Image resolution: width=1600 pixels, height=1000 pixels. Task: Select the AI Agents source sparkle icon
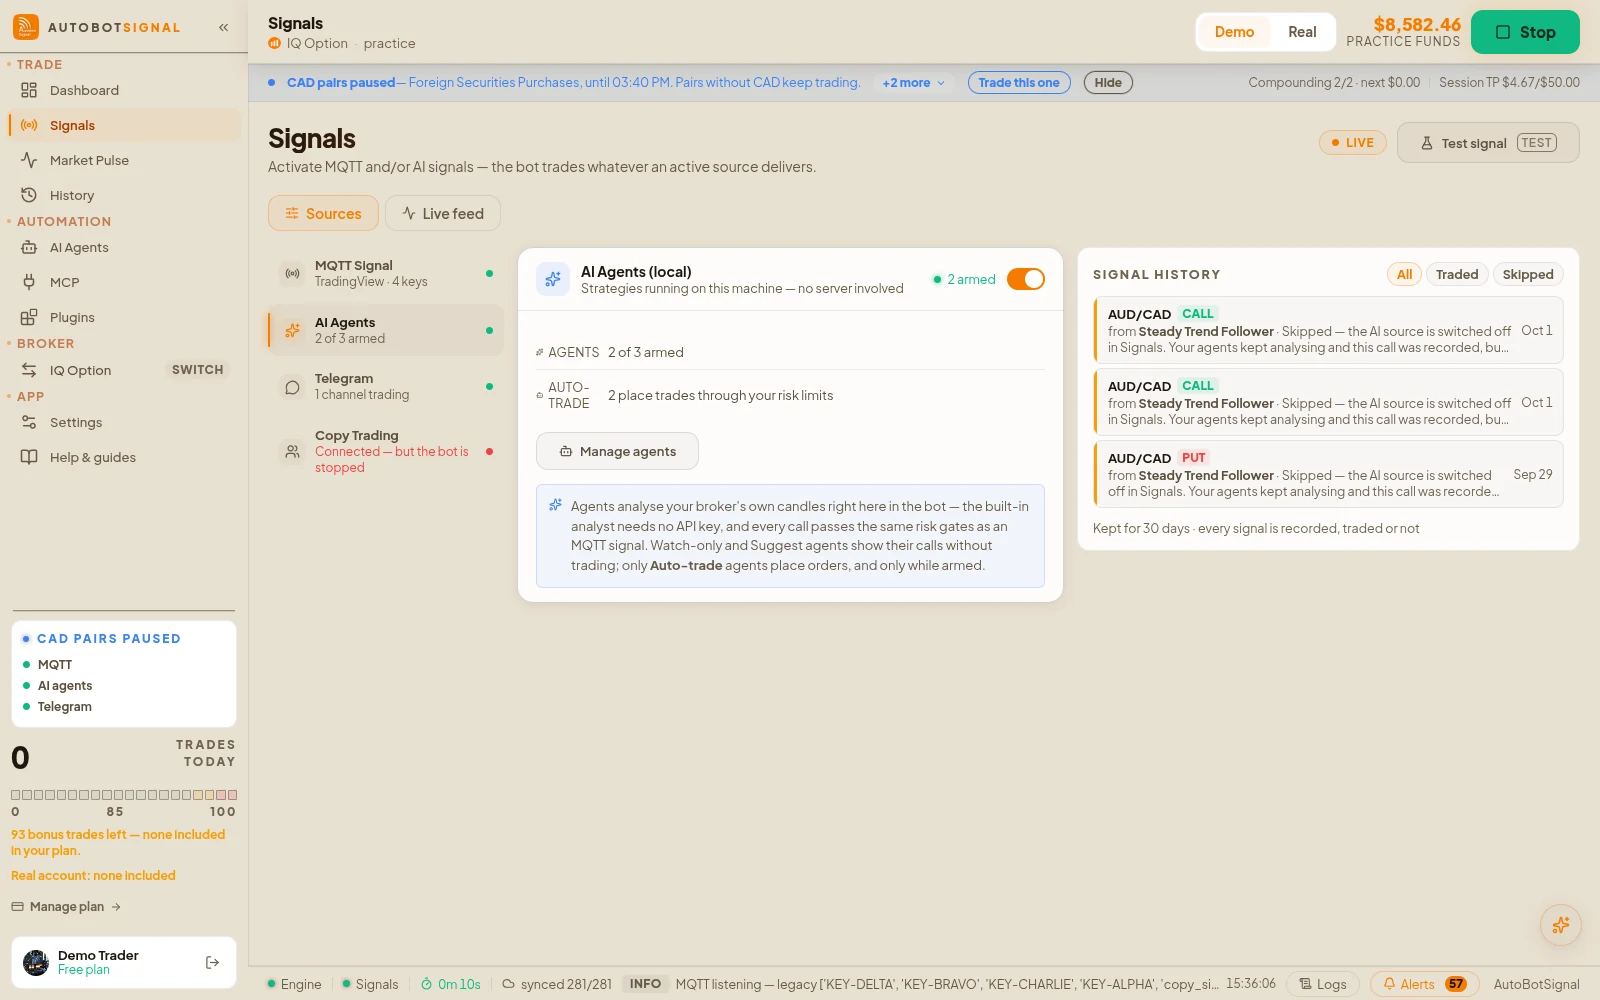pyautogui.click(x=292, y=330)
